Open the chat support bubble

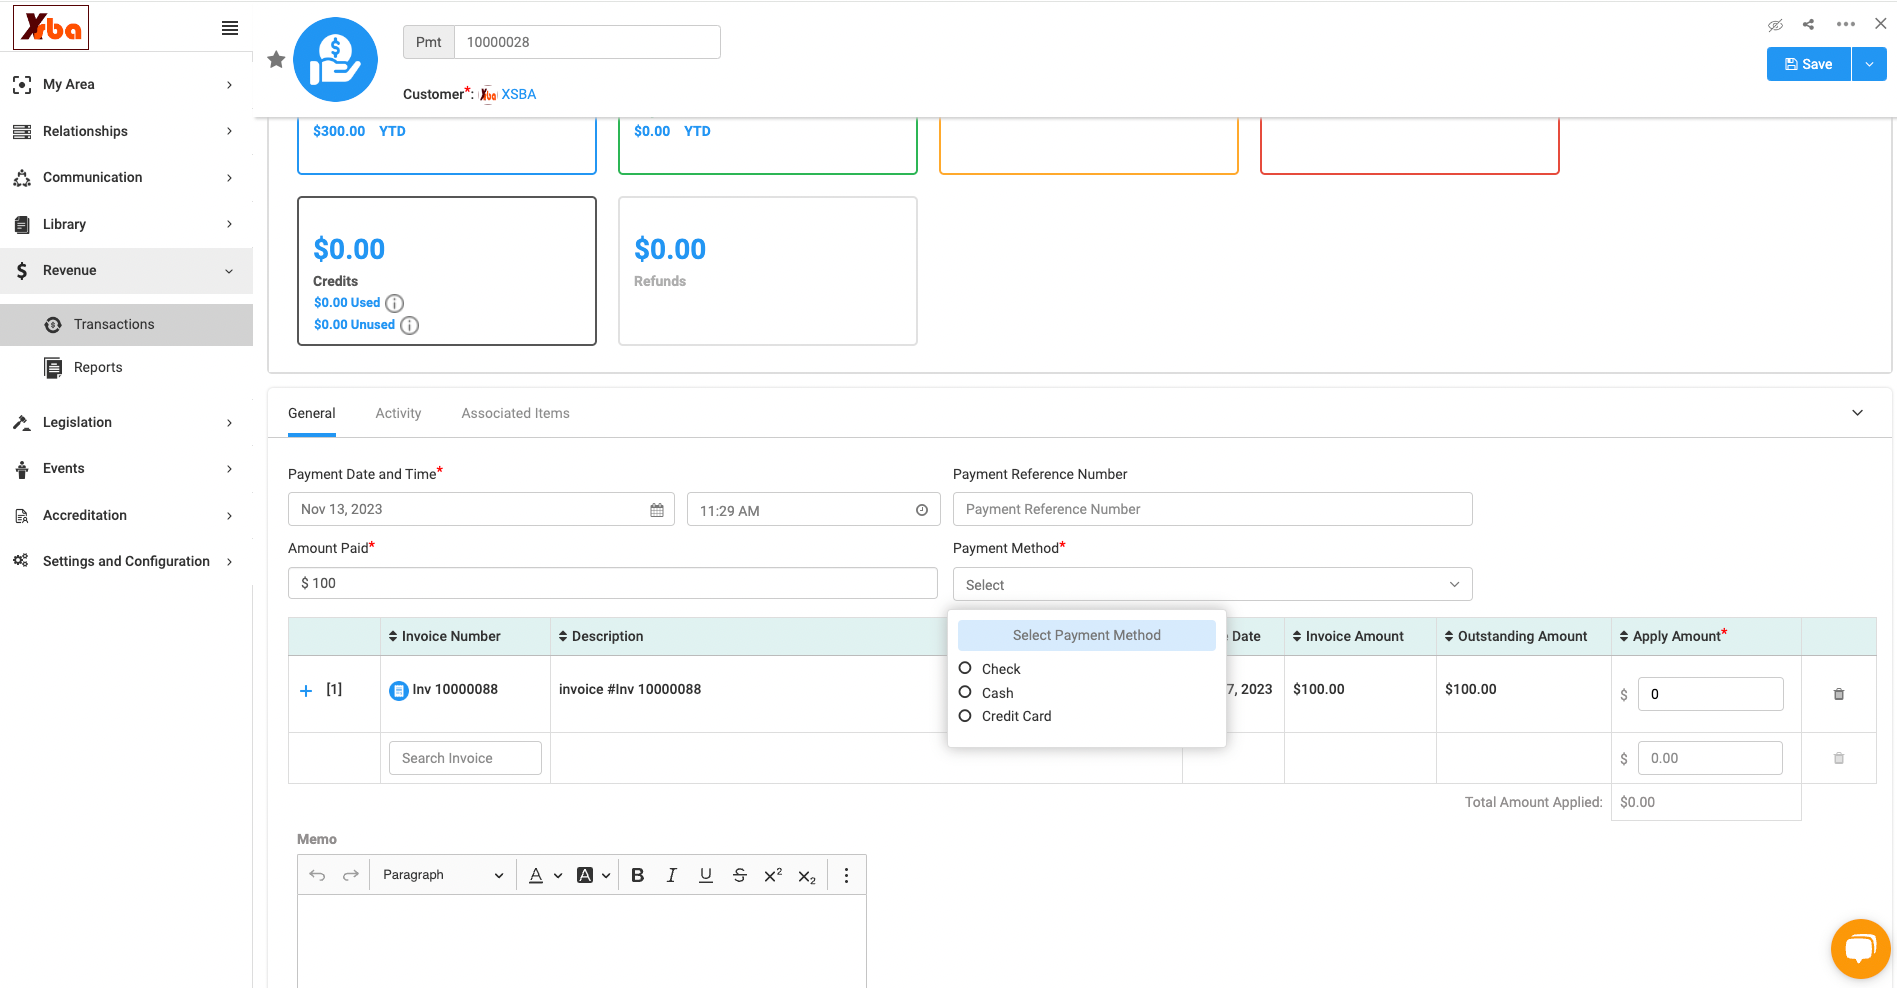[x=1860, y=948]
